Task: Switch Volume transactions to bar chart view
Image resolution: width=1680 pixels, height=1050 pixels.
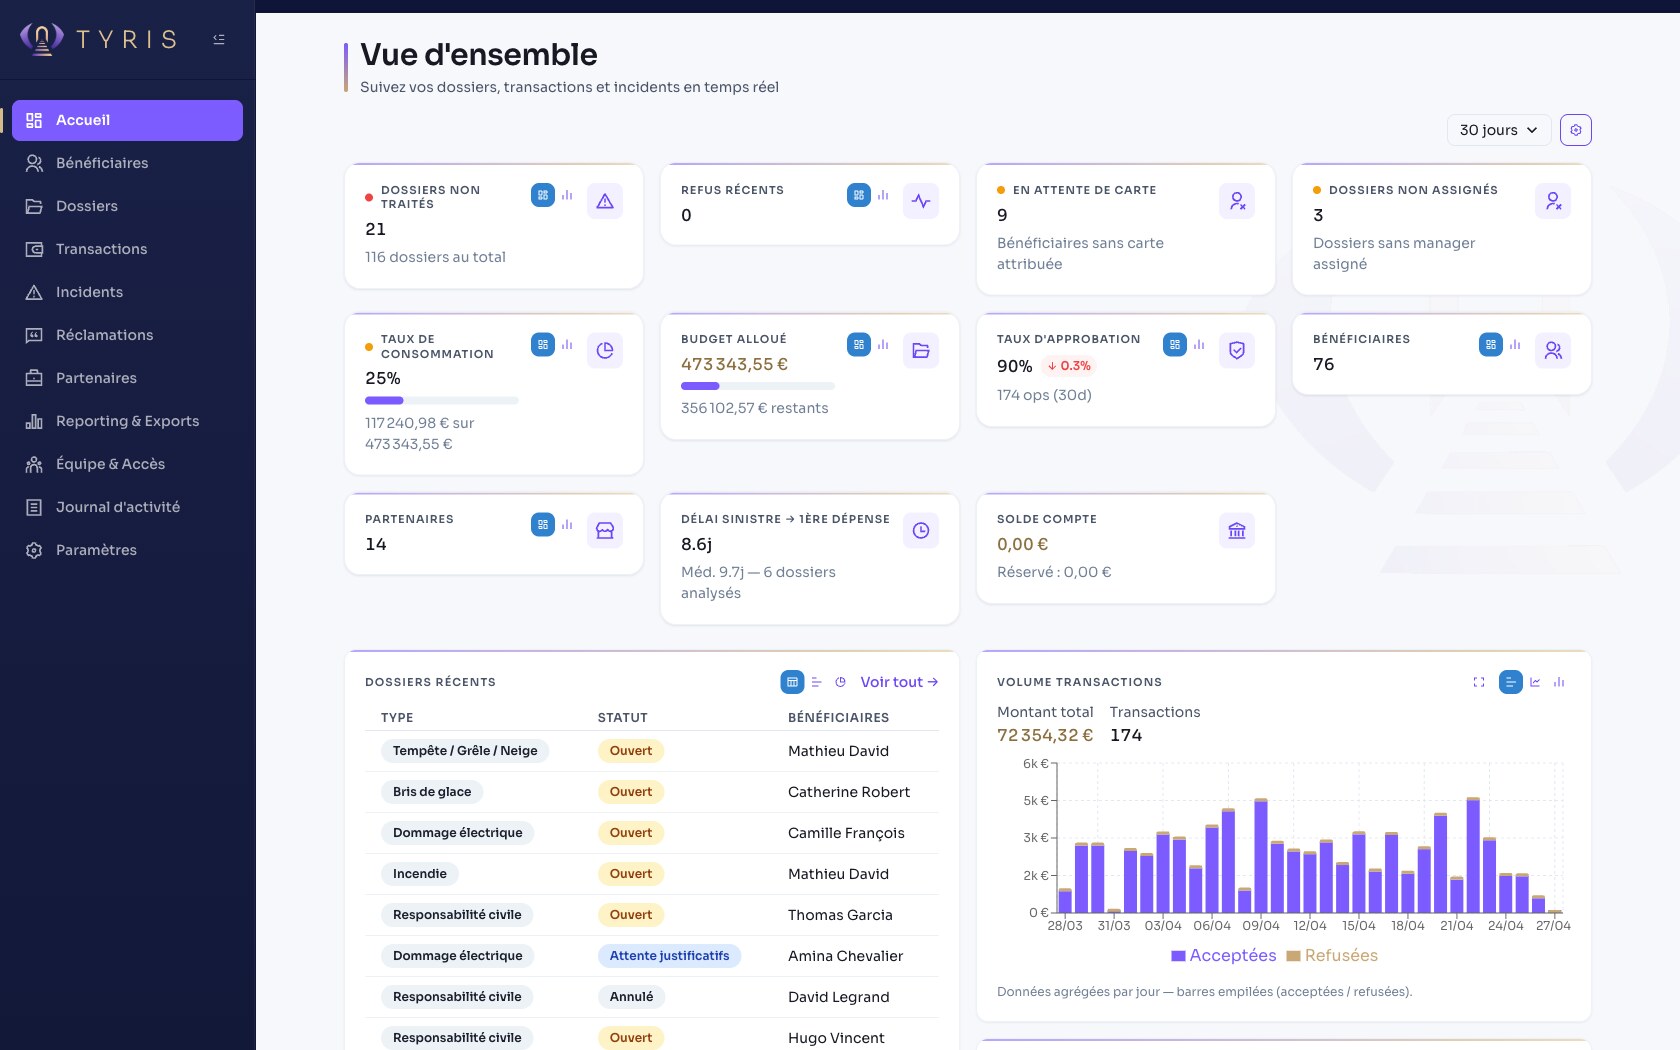Action: pos(1559,682)
